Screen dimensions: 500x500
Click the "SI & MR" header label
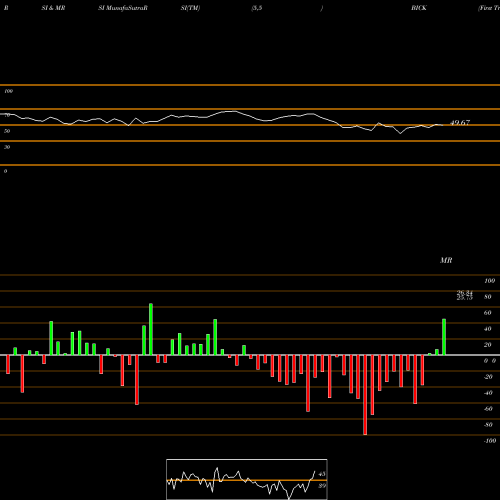pos(53,8)
